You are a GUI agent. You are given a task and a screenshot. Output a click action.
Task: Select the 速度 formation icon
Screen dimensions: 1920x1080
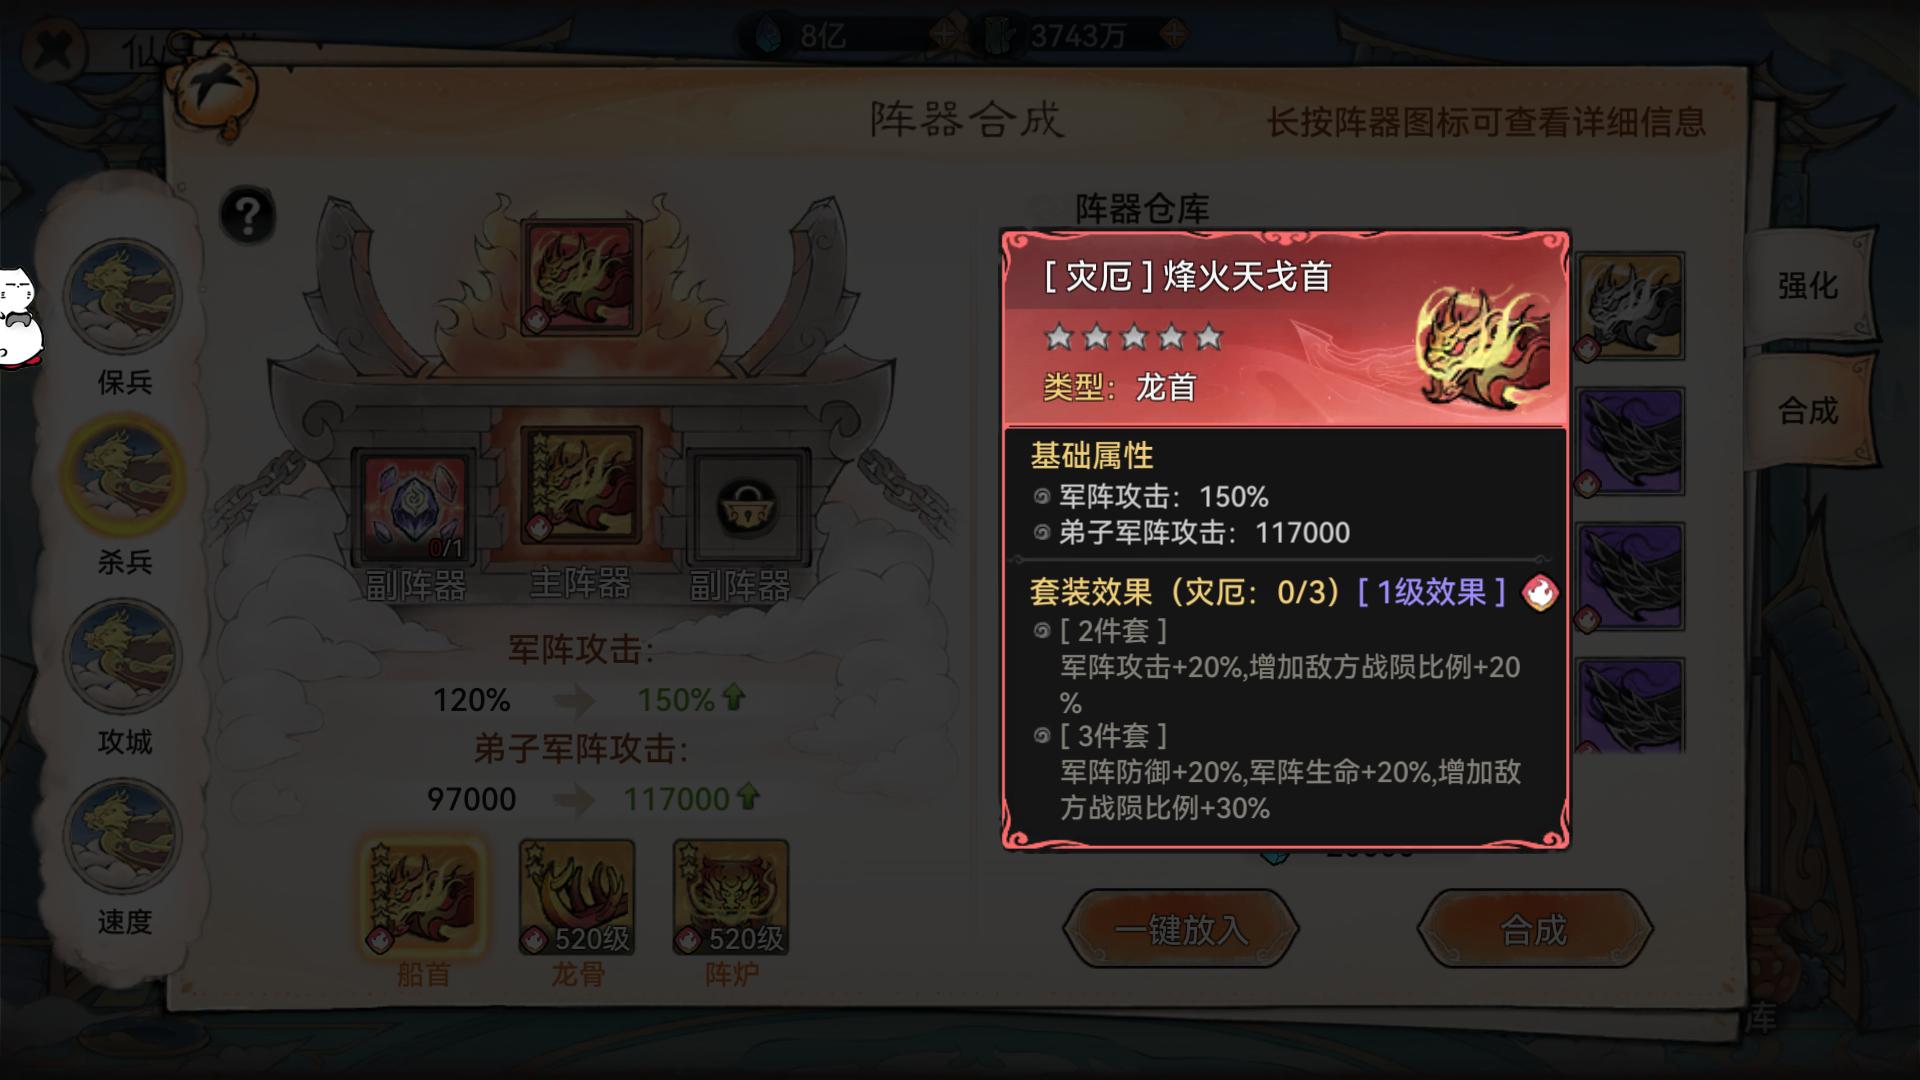pos(123,836)
